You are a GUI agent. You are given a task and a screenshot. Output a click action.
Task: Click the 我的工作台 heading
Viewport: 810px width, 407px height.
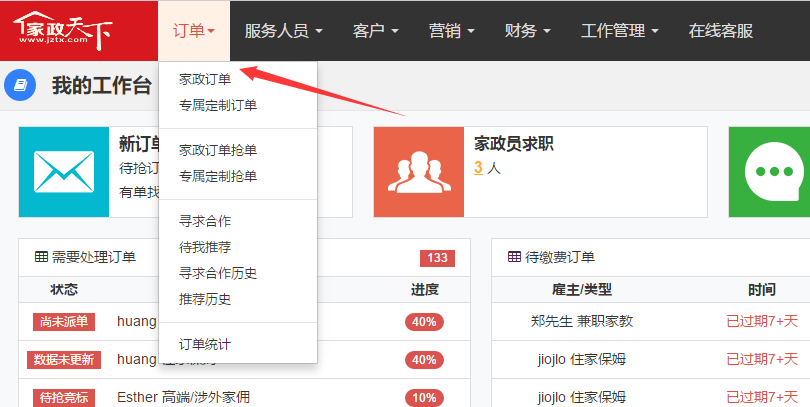click(x=102, y=85)
